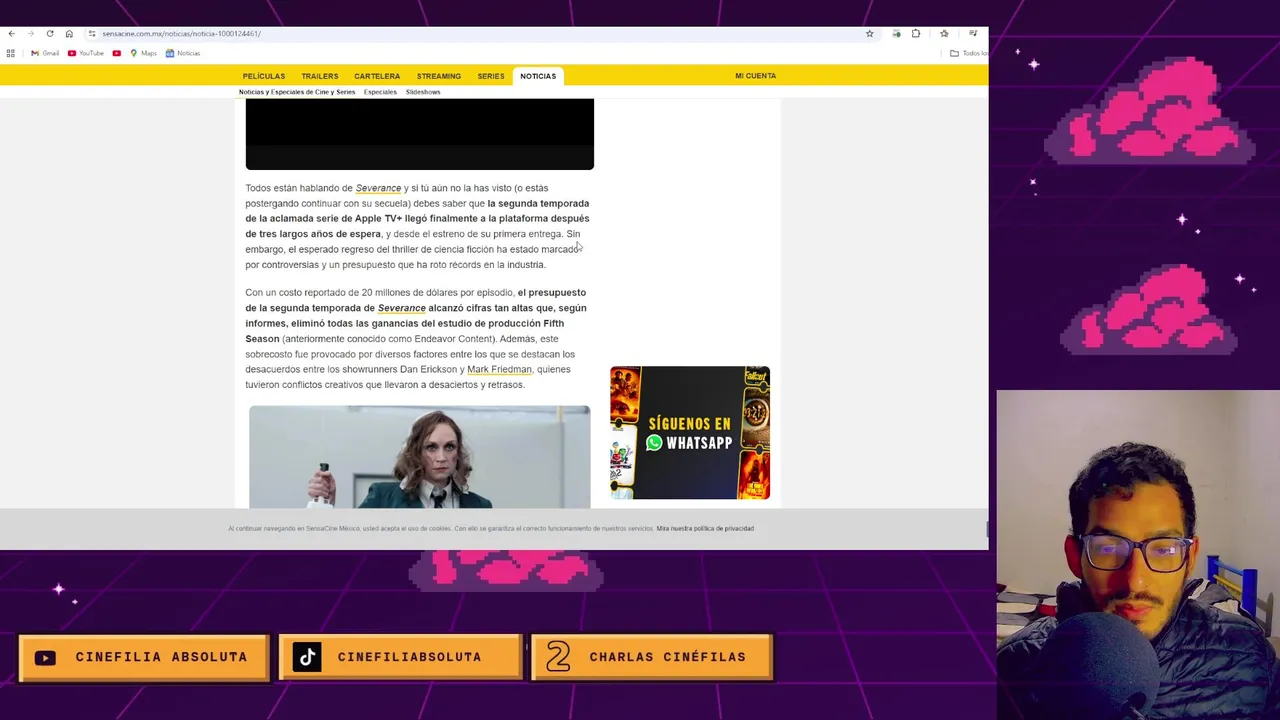
Task: Open the PELÍCULAS menu
Action: [264, 76]
